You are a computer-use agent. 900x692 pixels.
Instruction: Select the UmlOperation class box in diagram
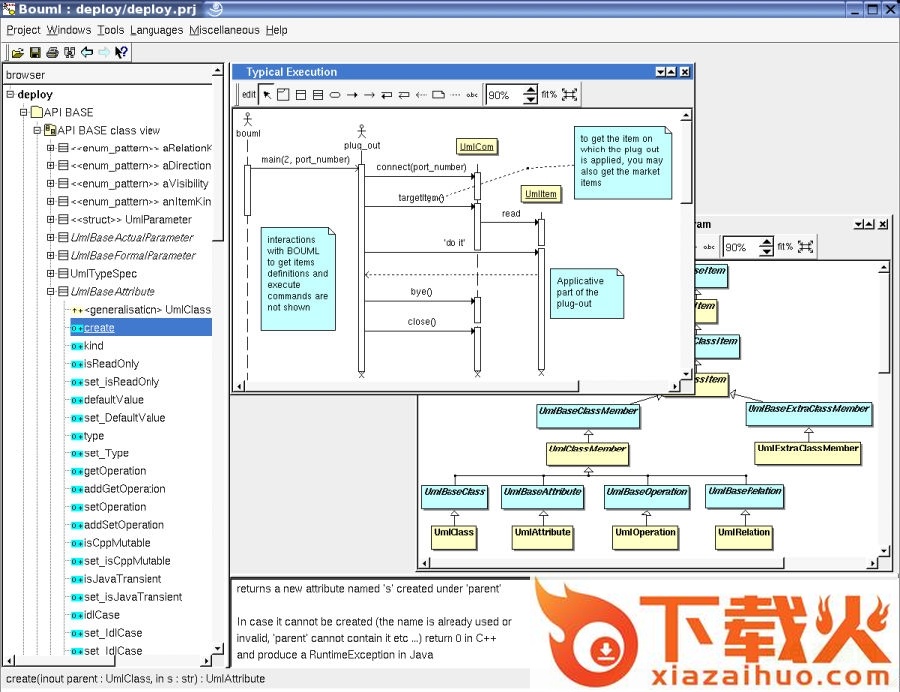click(645, 537)
